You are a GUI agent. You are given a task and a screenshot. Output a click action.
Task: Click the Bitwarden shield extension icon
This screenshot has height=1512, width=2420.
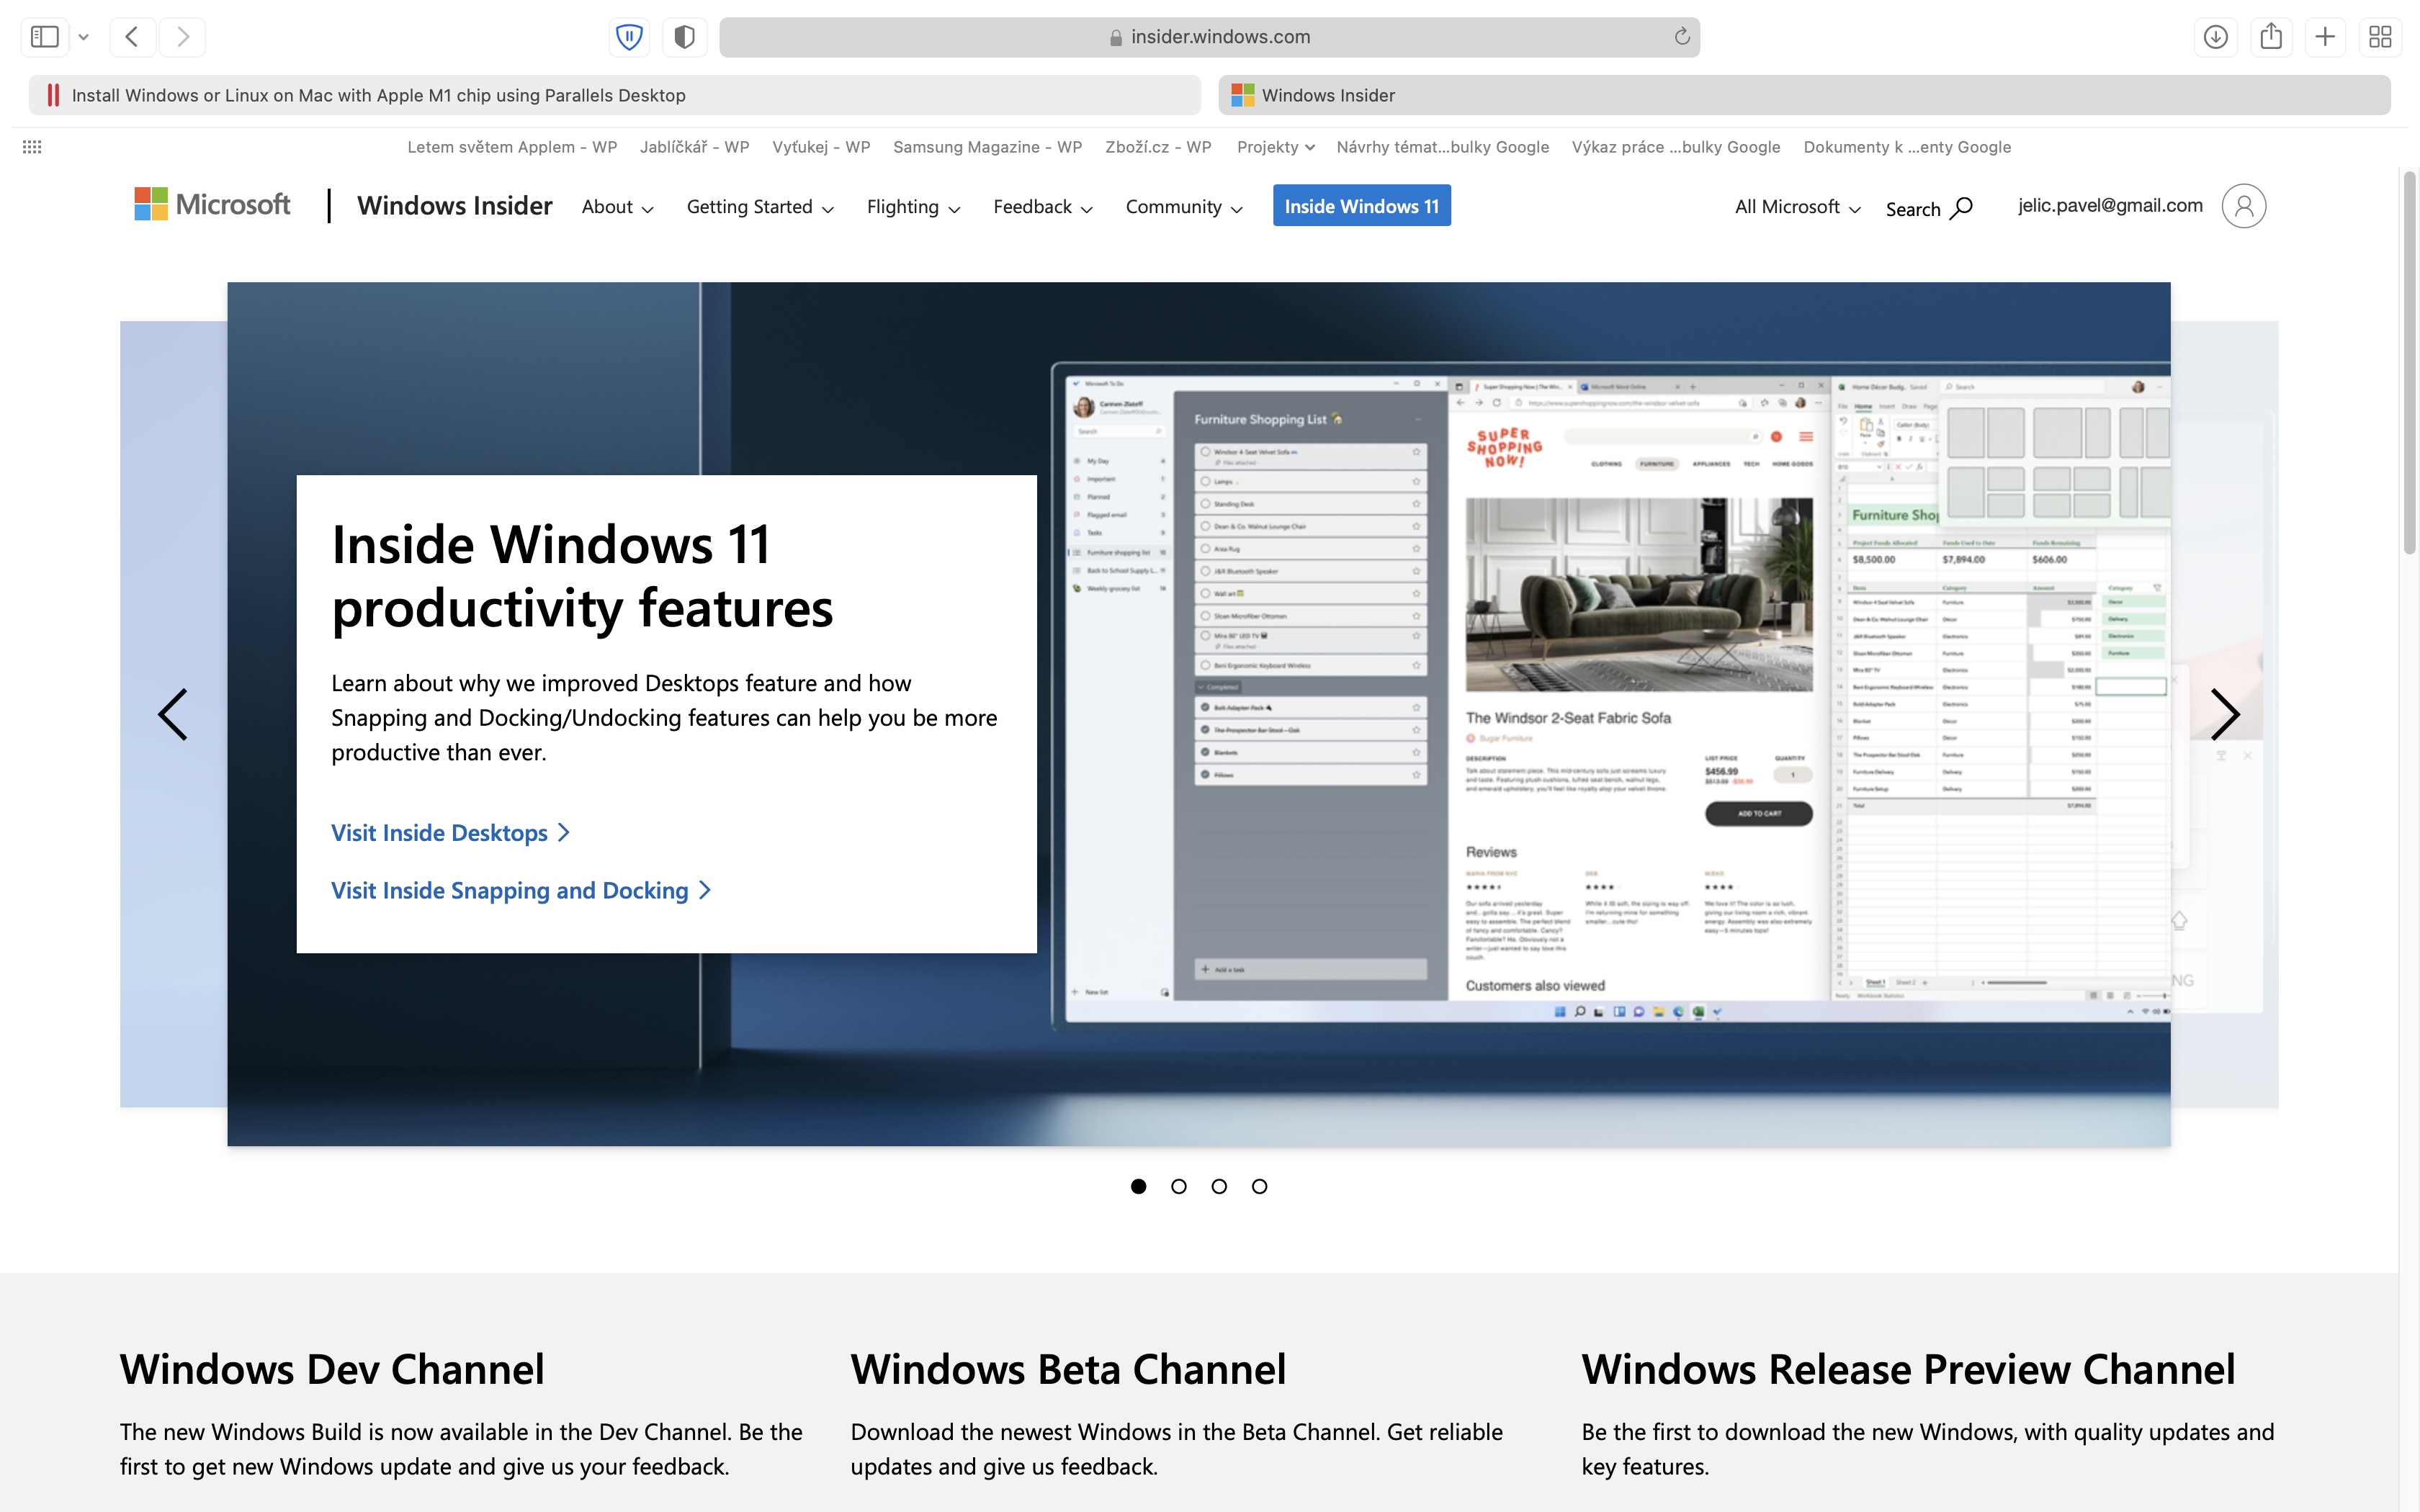pyautogui.click(x=629, y=37)
